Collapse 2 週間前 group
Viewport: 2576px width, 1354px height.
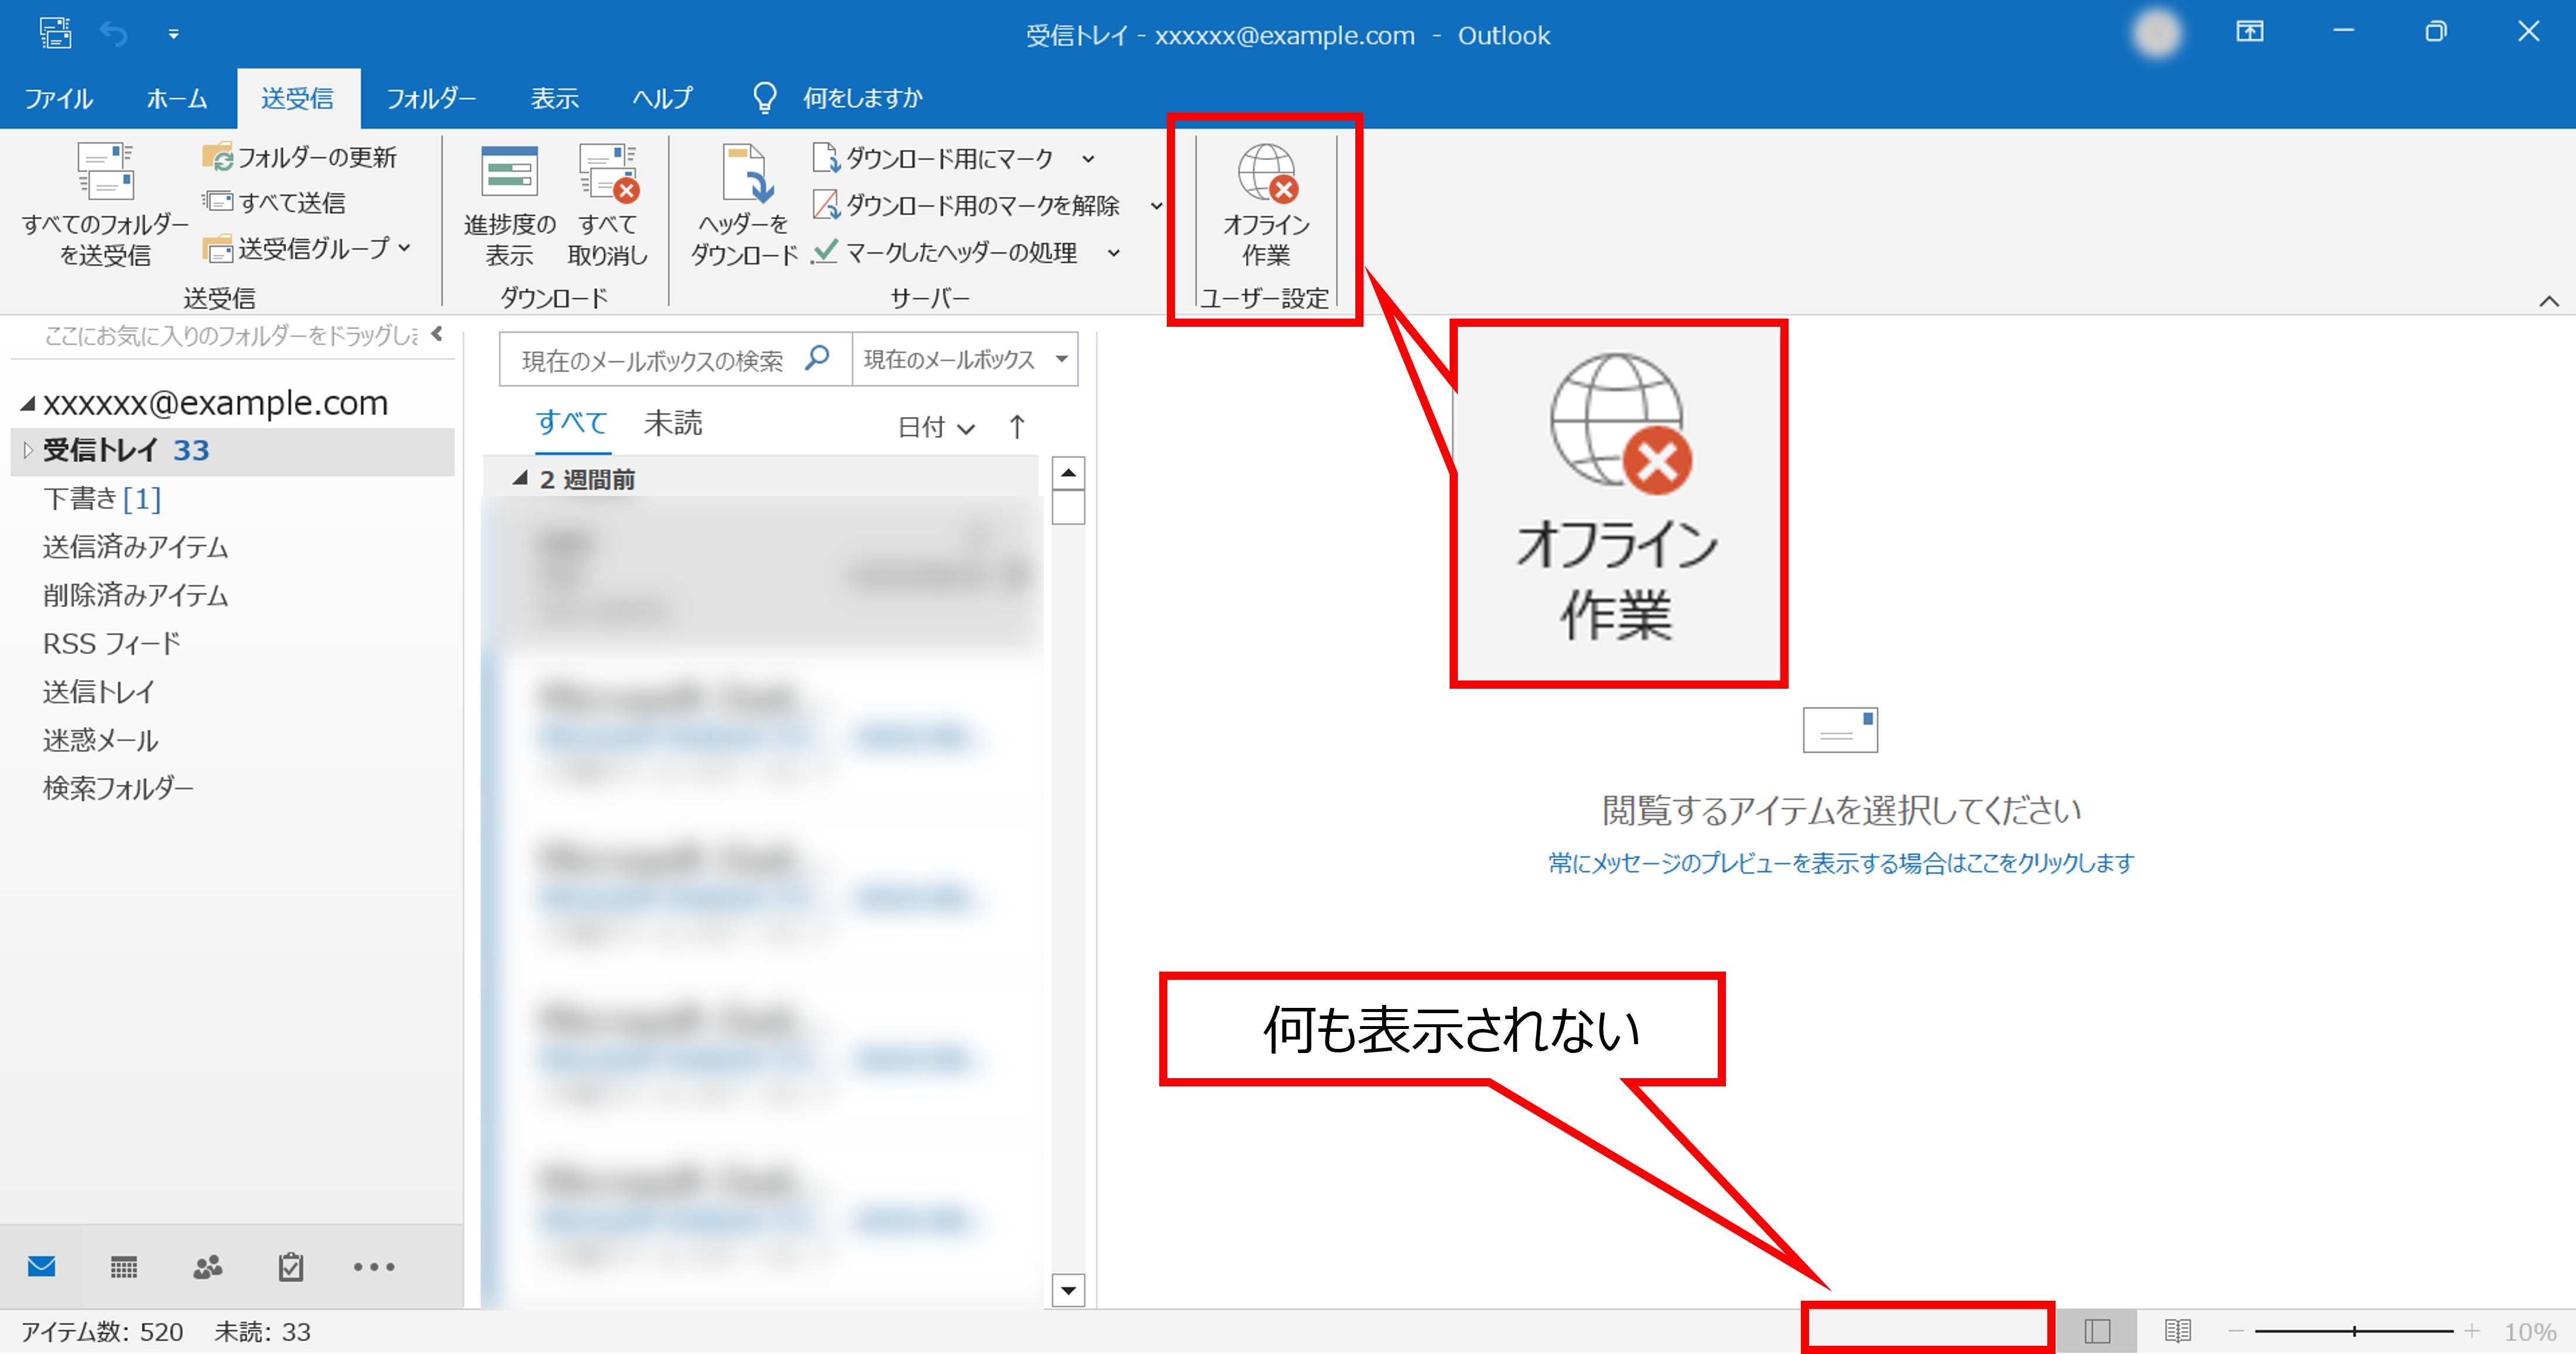click(520, 479)
